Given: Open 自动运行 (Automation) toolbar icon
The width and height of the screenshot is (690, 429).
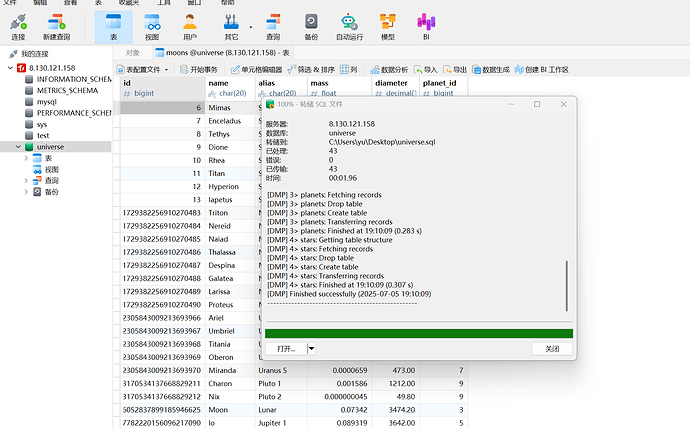Looking at the screenshot, I should (x=349, y=27).
